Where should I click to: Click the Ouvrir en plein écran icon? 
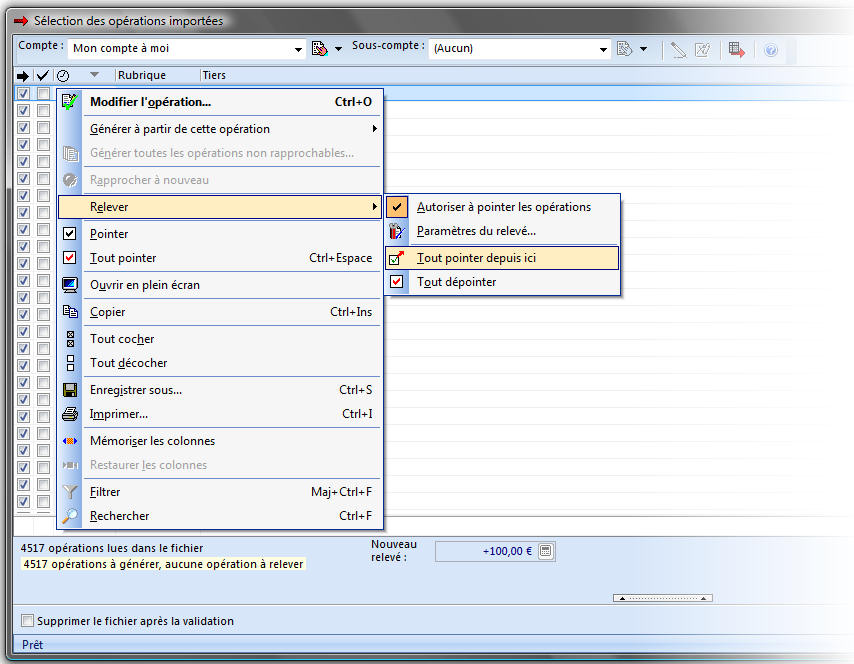tap(70, 285)
